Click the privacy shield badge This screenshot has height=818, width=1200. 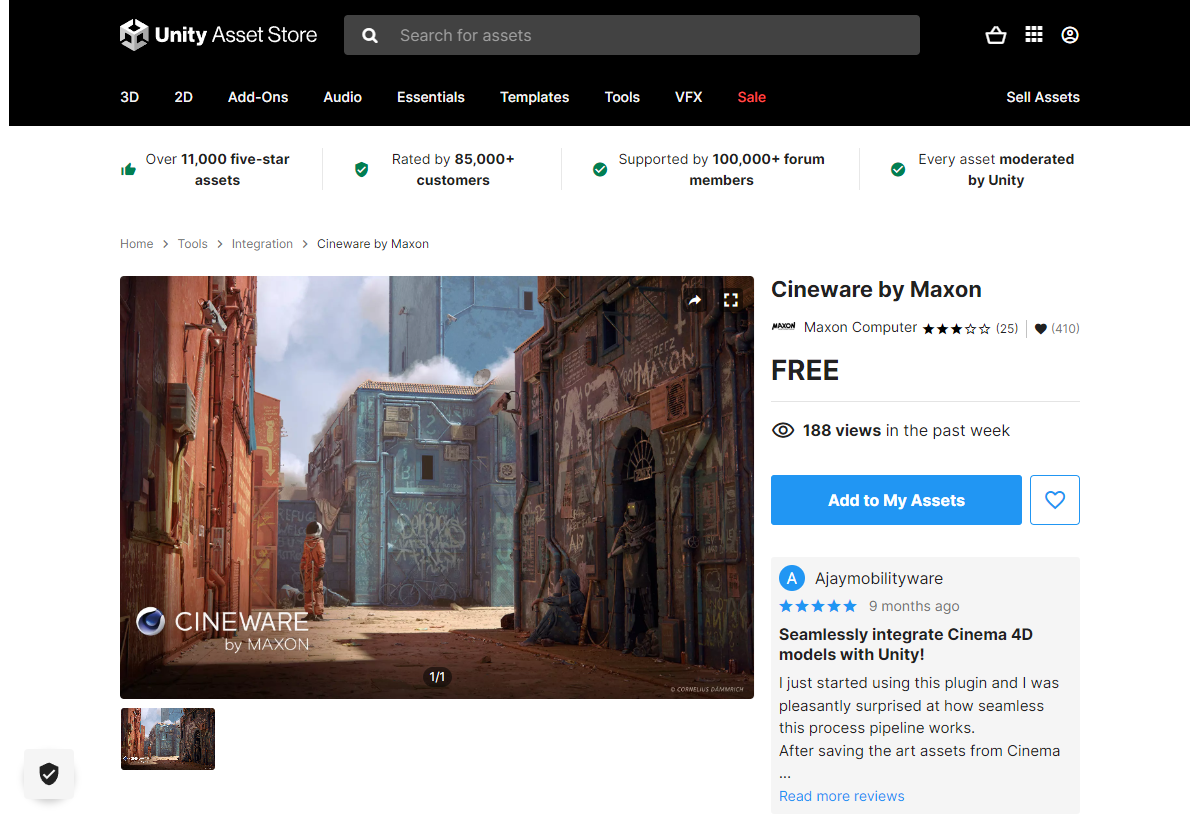pos(49,773)
